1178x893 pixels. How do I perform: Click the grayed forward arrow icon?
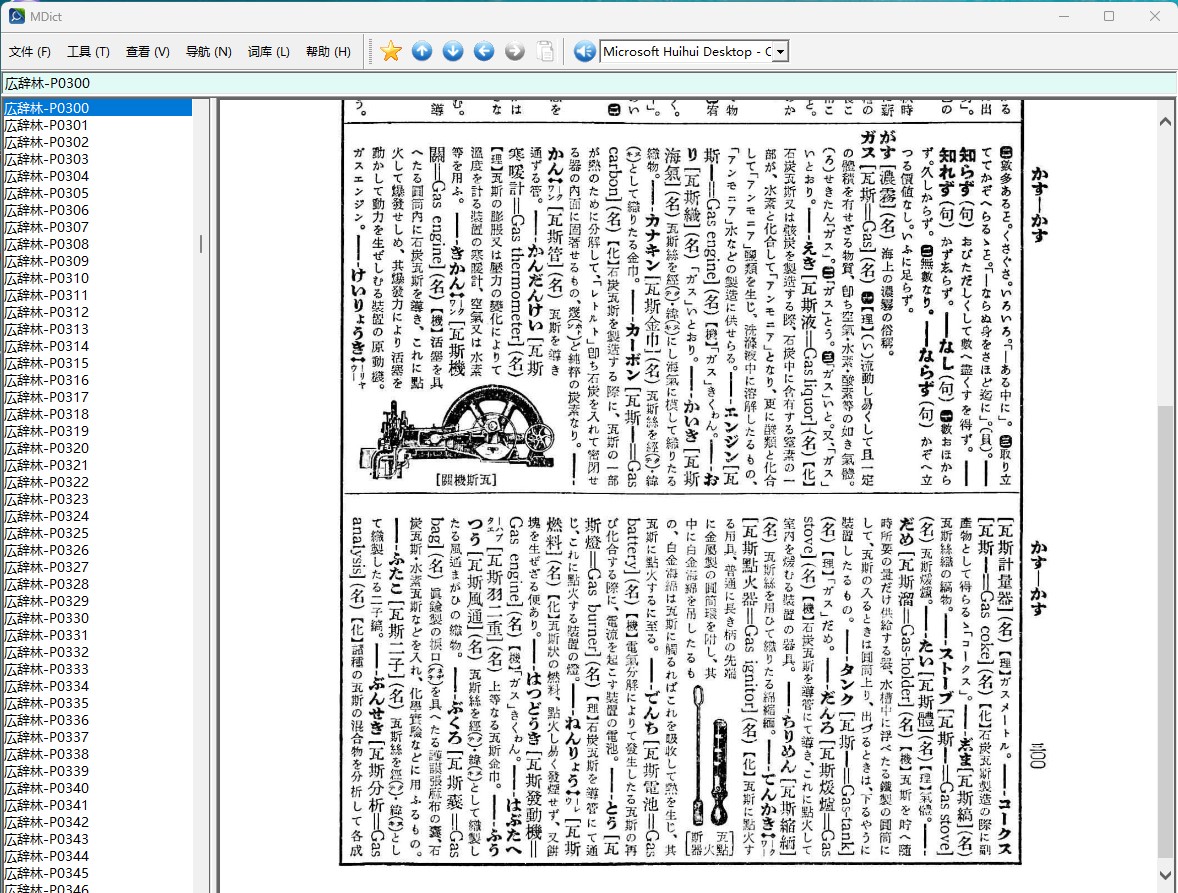coord(515,51)
